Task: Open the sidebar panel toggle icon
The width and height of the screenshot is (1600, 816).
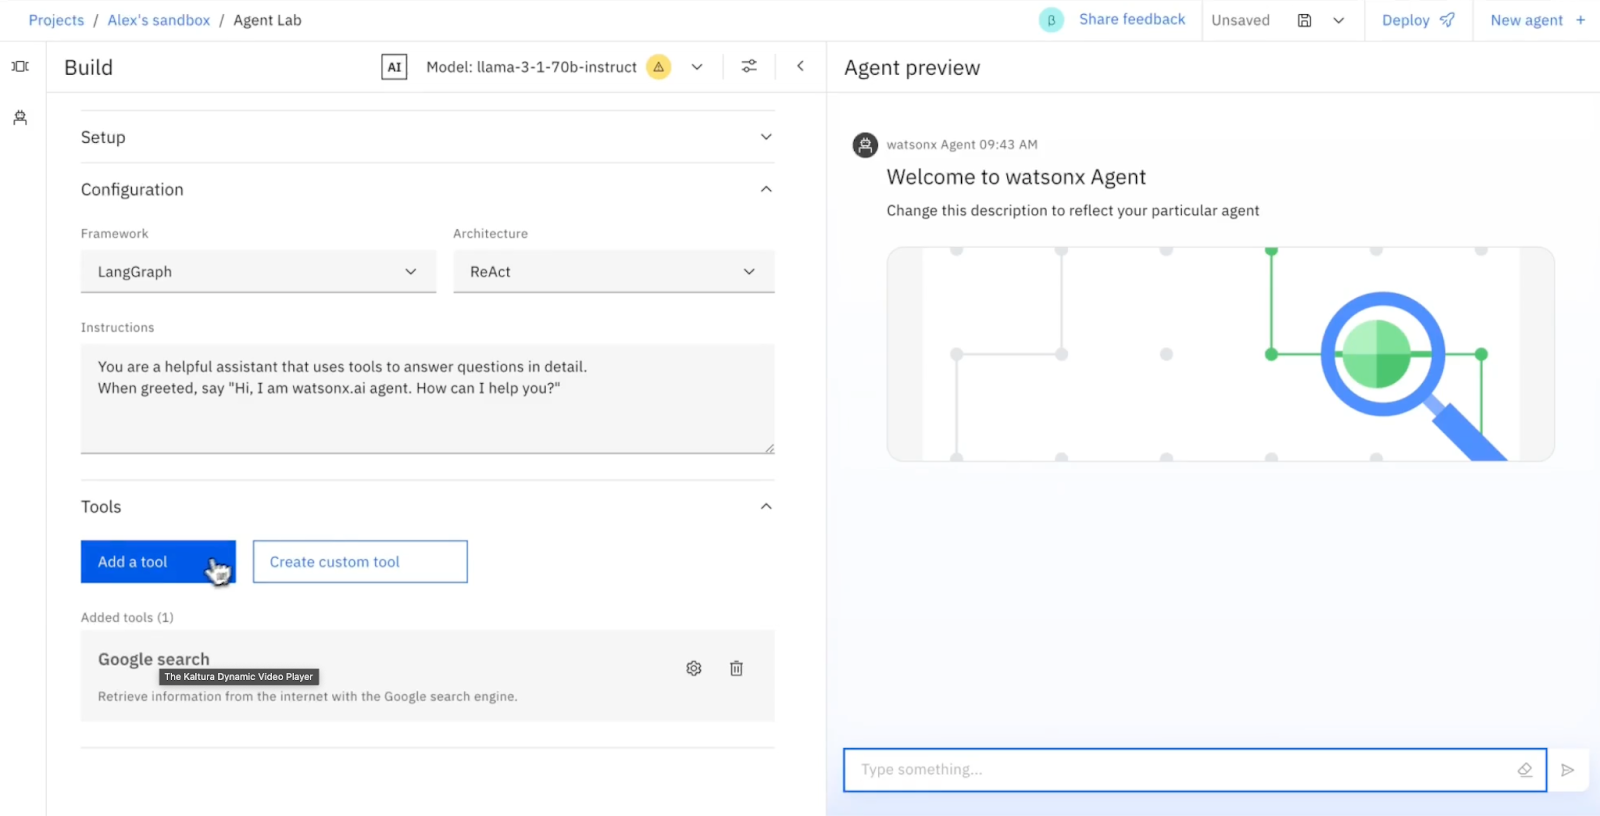Action: pos(20,66)
